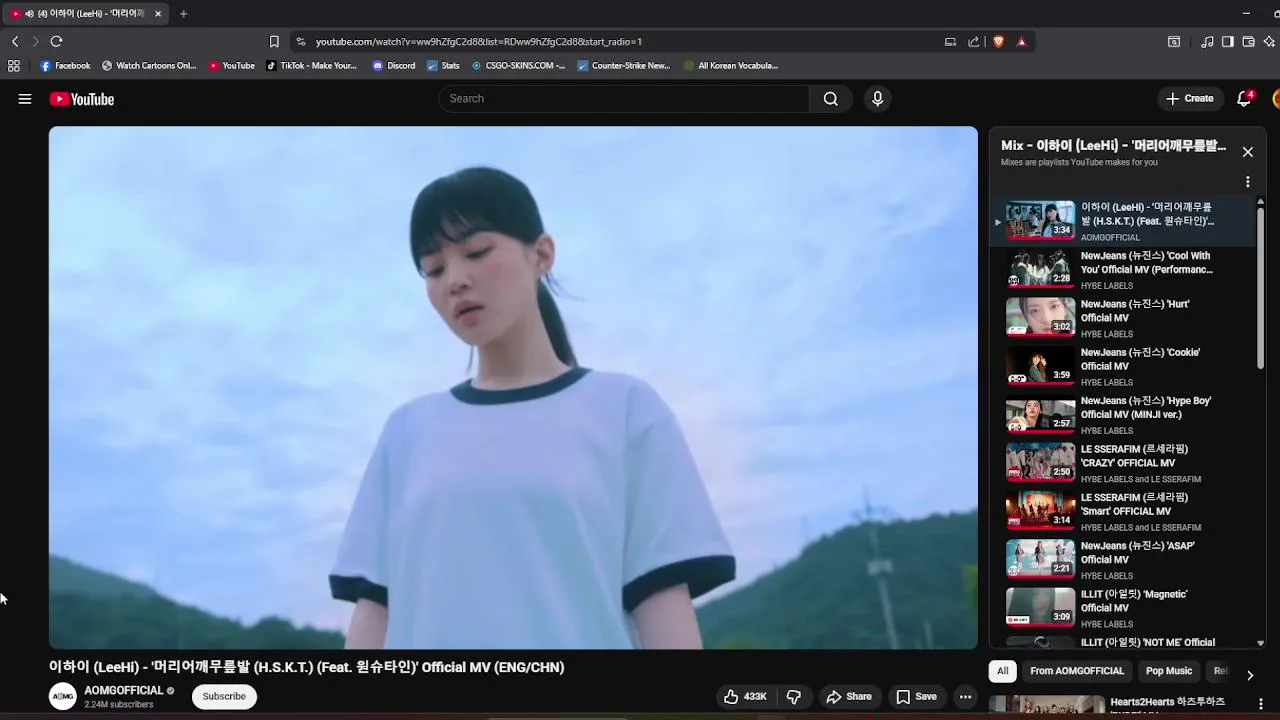This screenshot has width=1280, height=720.
Task: Open TikTok bookmark
Action: tap(312, 66)
